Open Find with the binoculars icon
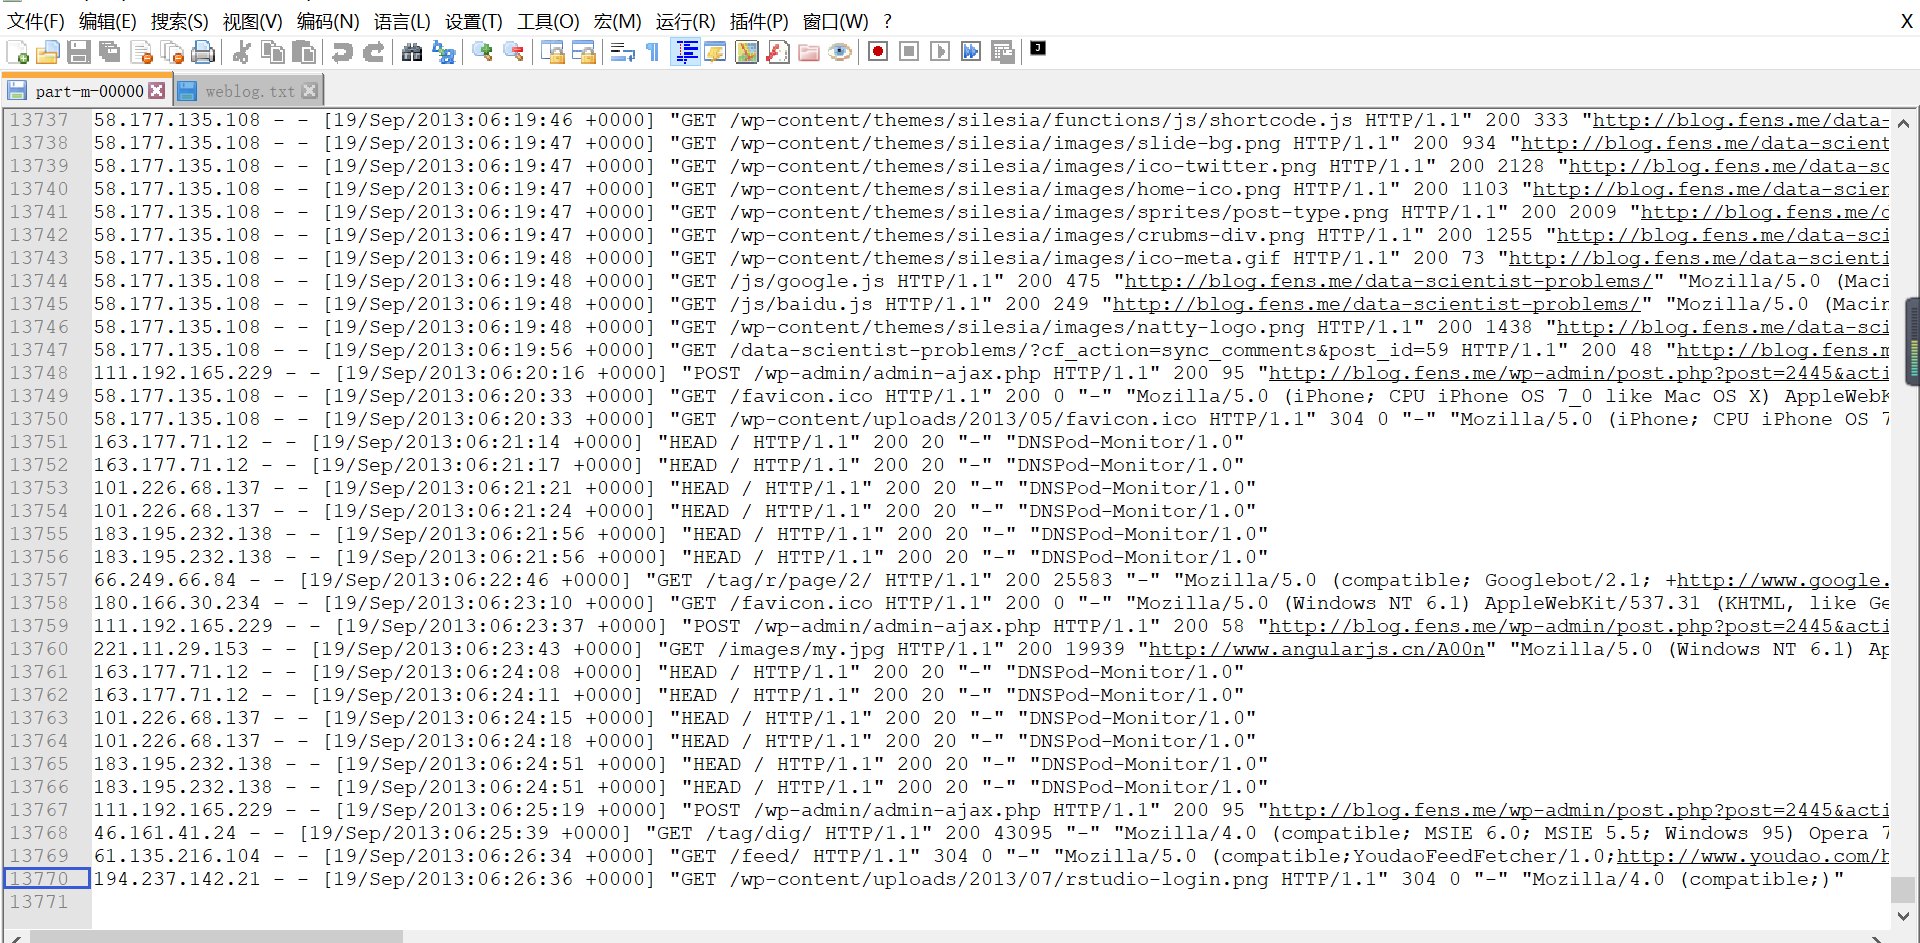 coord(412,52)
